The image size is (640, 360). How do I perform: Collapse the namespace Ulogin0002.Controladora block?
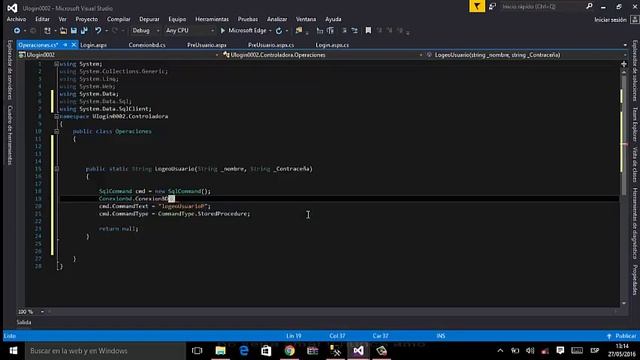[57, 116]
